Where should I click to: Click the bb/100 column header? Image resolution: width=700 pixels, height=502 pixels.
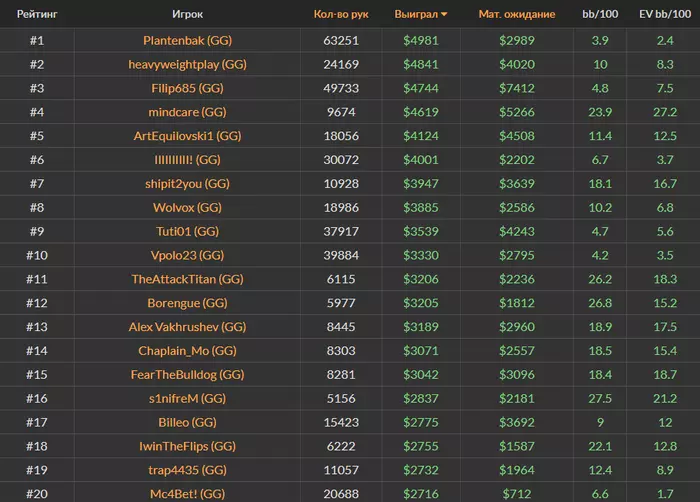click(600, 15)
